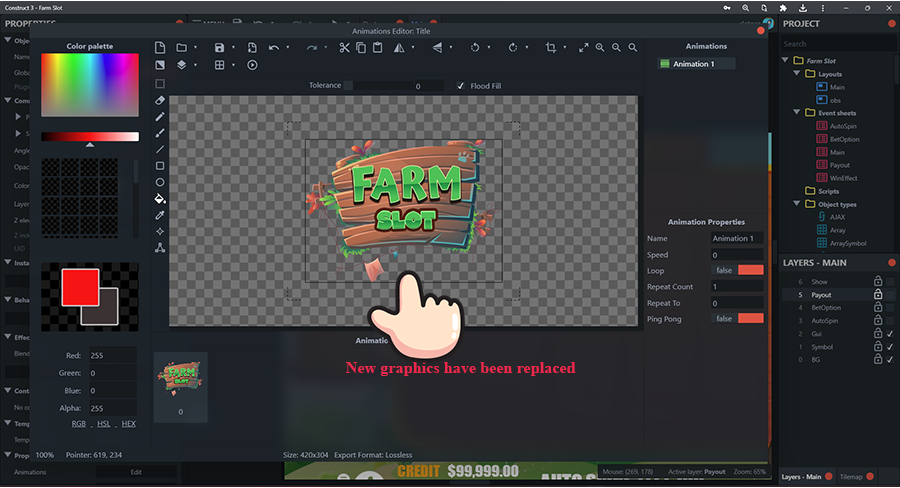Select the Fill bucket tool
This screenshot has width=900, height=488.
click(160, 199)
